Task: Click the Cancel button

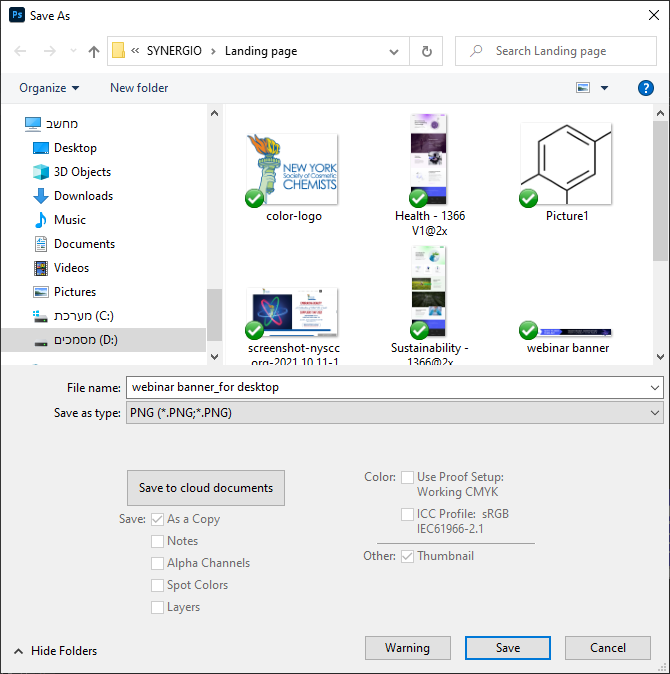Action: pyautogui.click(x=608, y=648)
